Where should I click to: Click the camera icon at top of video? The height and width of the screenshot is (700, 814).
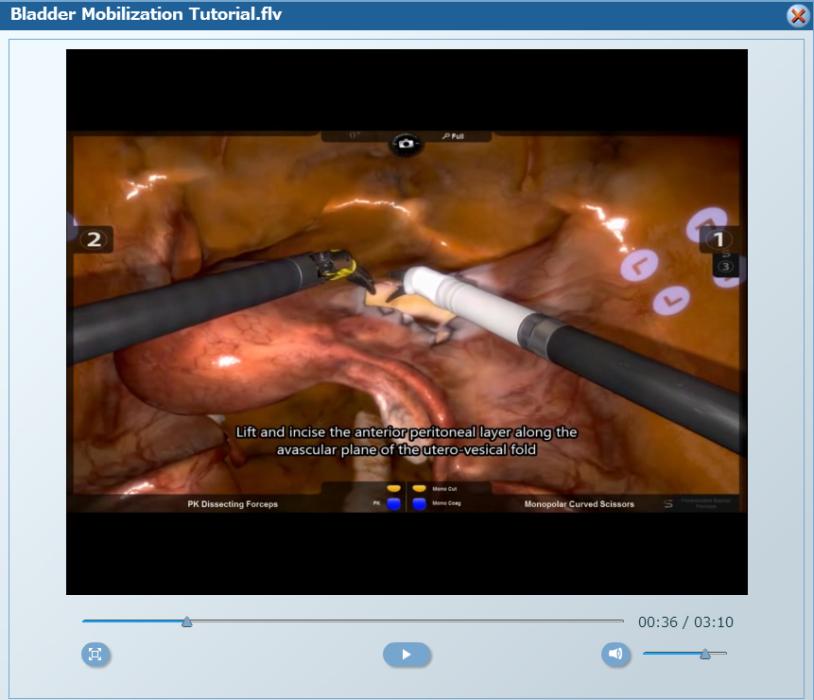tap(405, 144)
